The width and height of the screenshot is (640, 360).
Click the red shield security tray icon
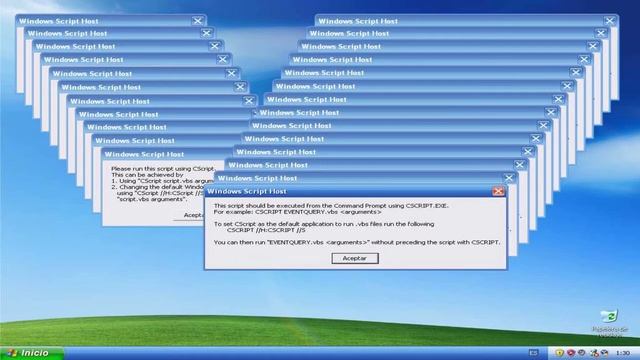coord(571,353)
